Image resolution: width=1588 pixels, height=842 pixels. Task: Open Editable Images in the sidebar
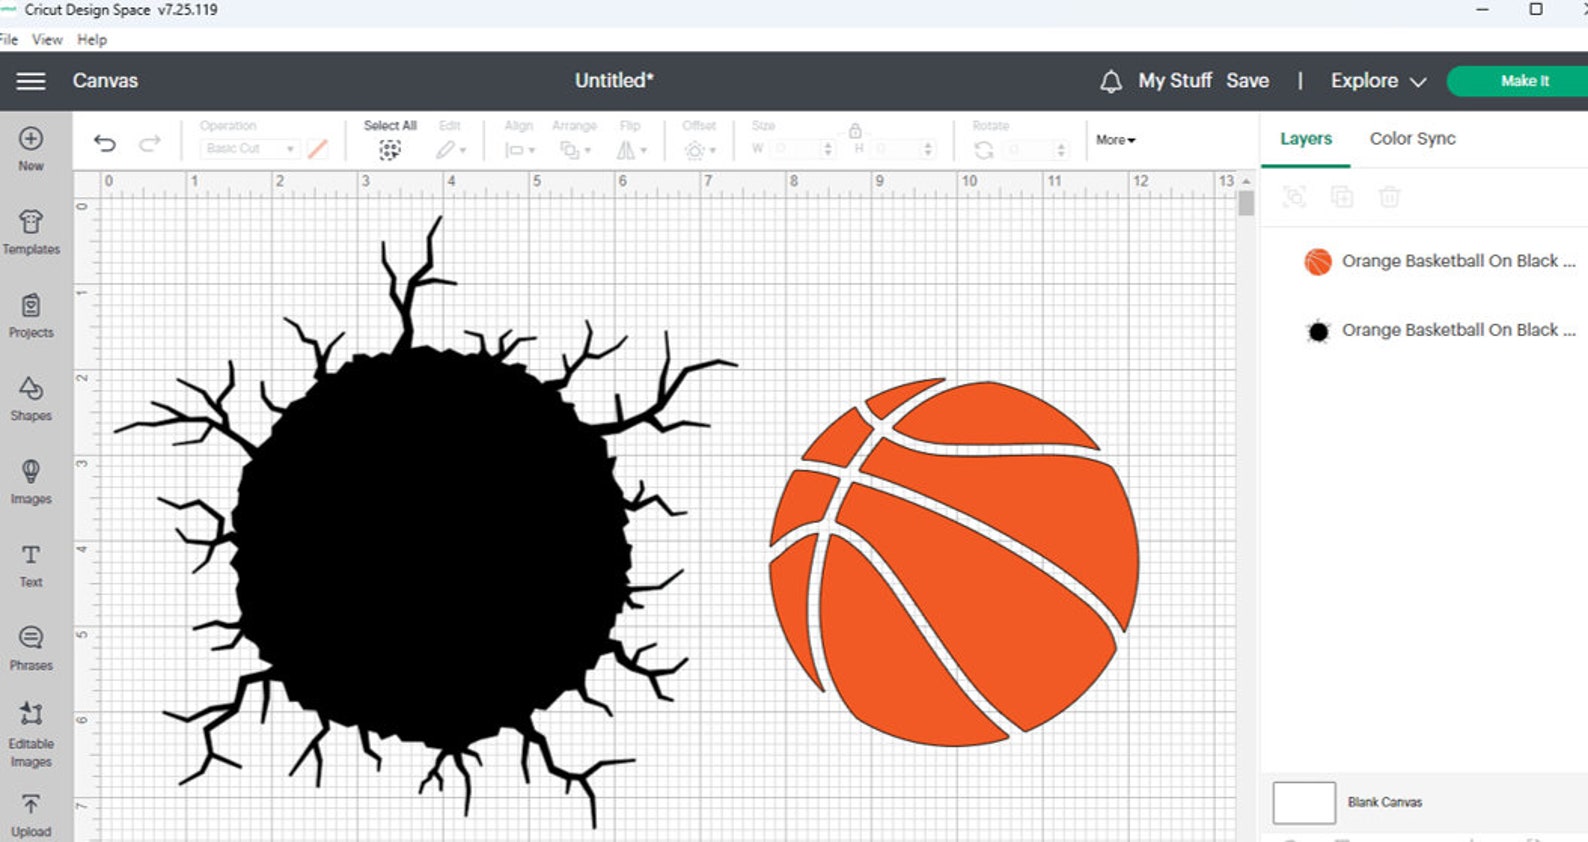(31, 734)
